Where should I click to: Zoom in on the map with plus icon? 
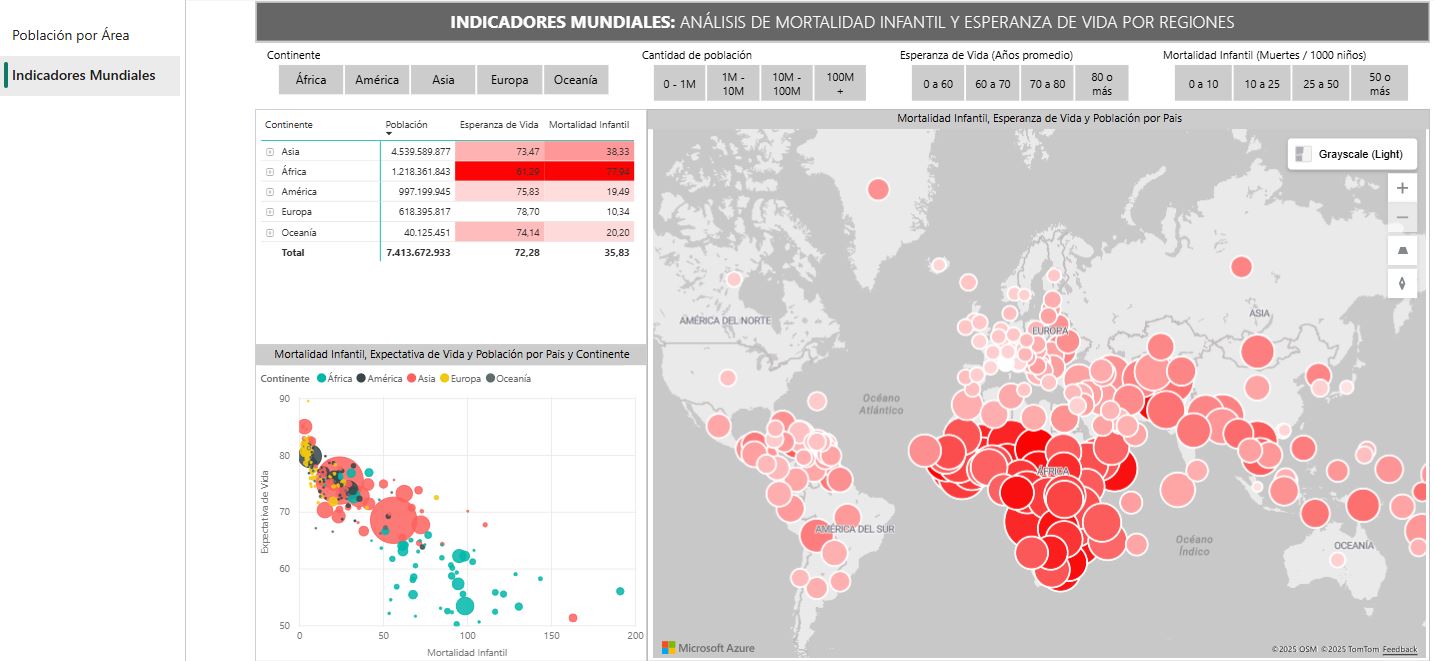(x=1402, y=187)
